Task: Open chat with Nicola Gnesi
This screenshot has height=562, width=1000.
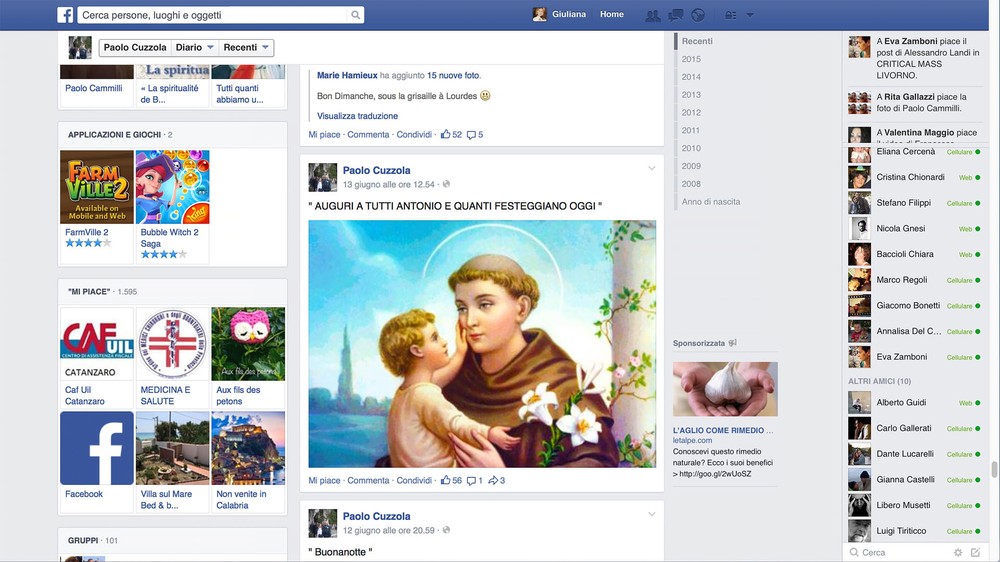Action: pyautogui.click(x=914, y=228)
